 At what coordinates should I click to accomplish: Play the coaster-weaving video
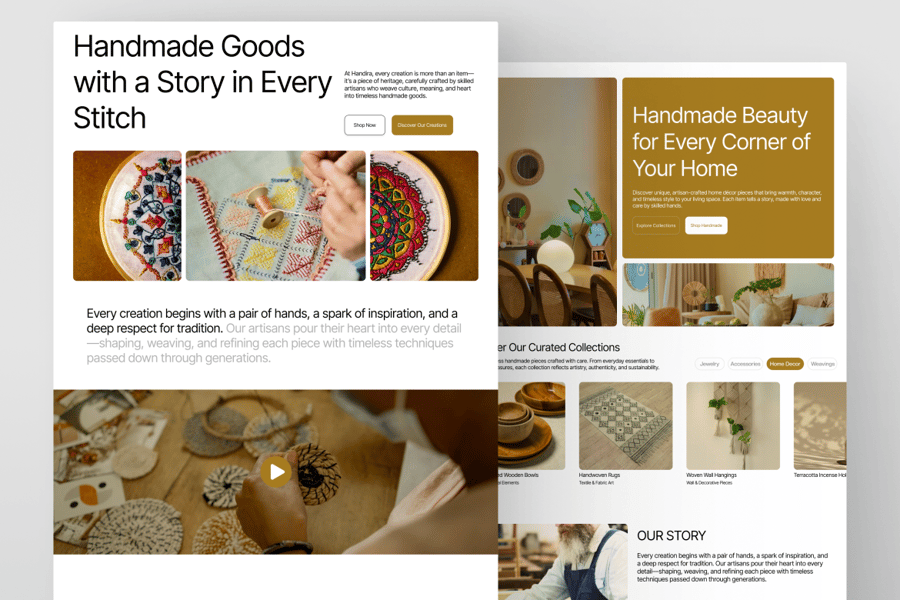click(276, 472)
